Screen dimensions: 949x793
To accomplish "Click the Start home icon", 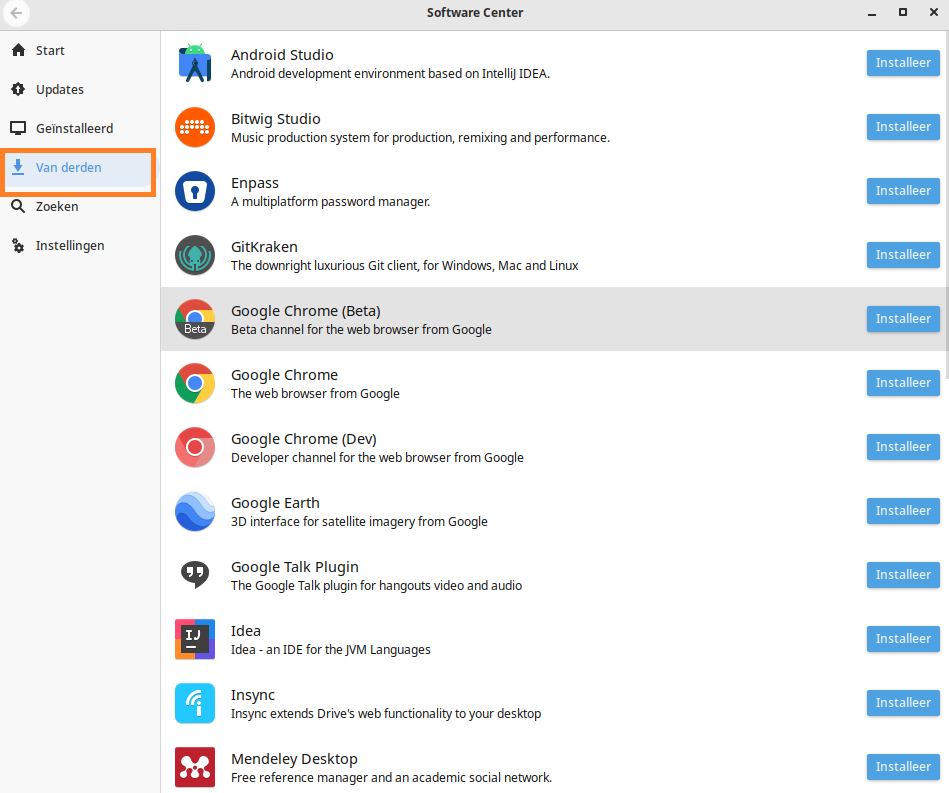I will [x=19, y=50].
